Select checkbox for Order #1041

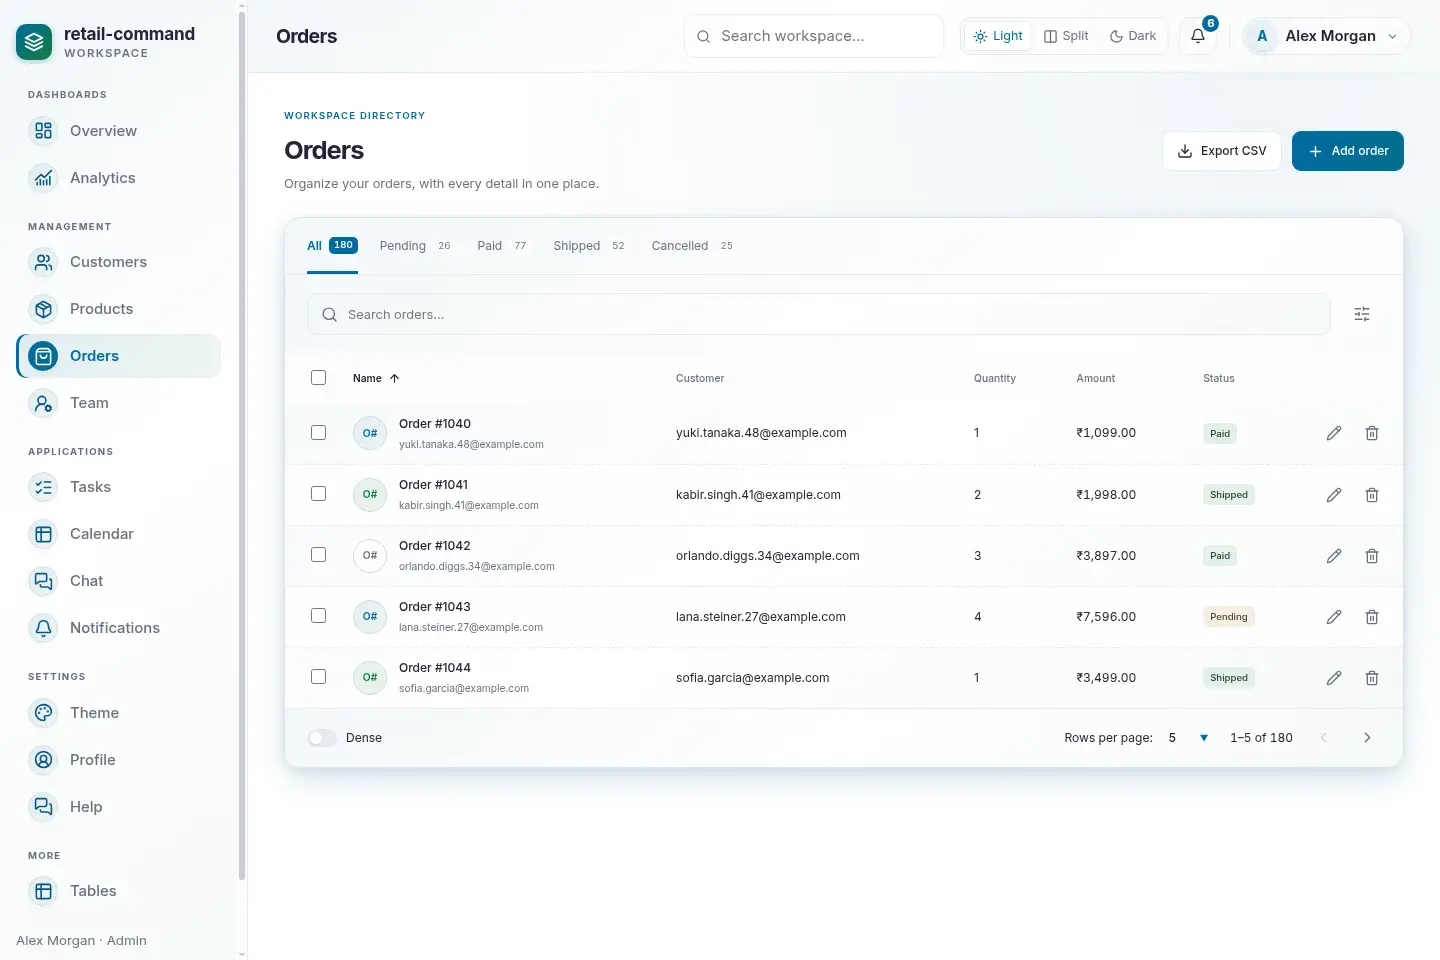click(x=318, y=494)
